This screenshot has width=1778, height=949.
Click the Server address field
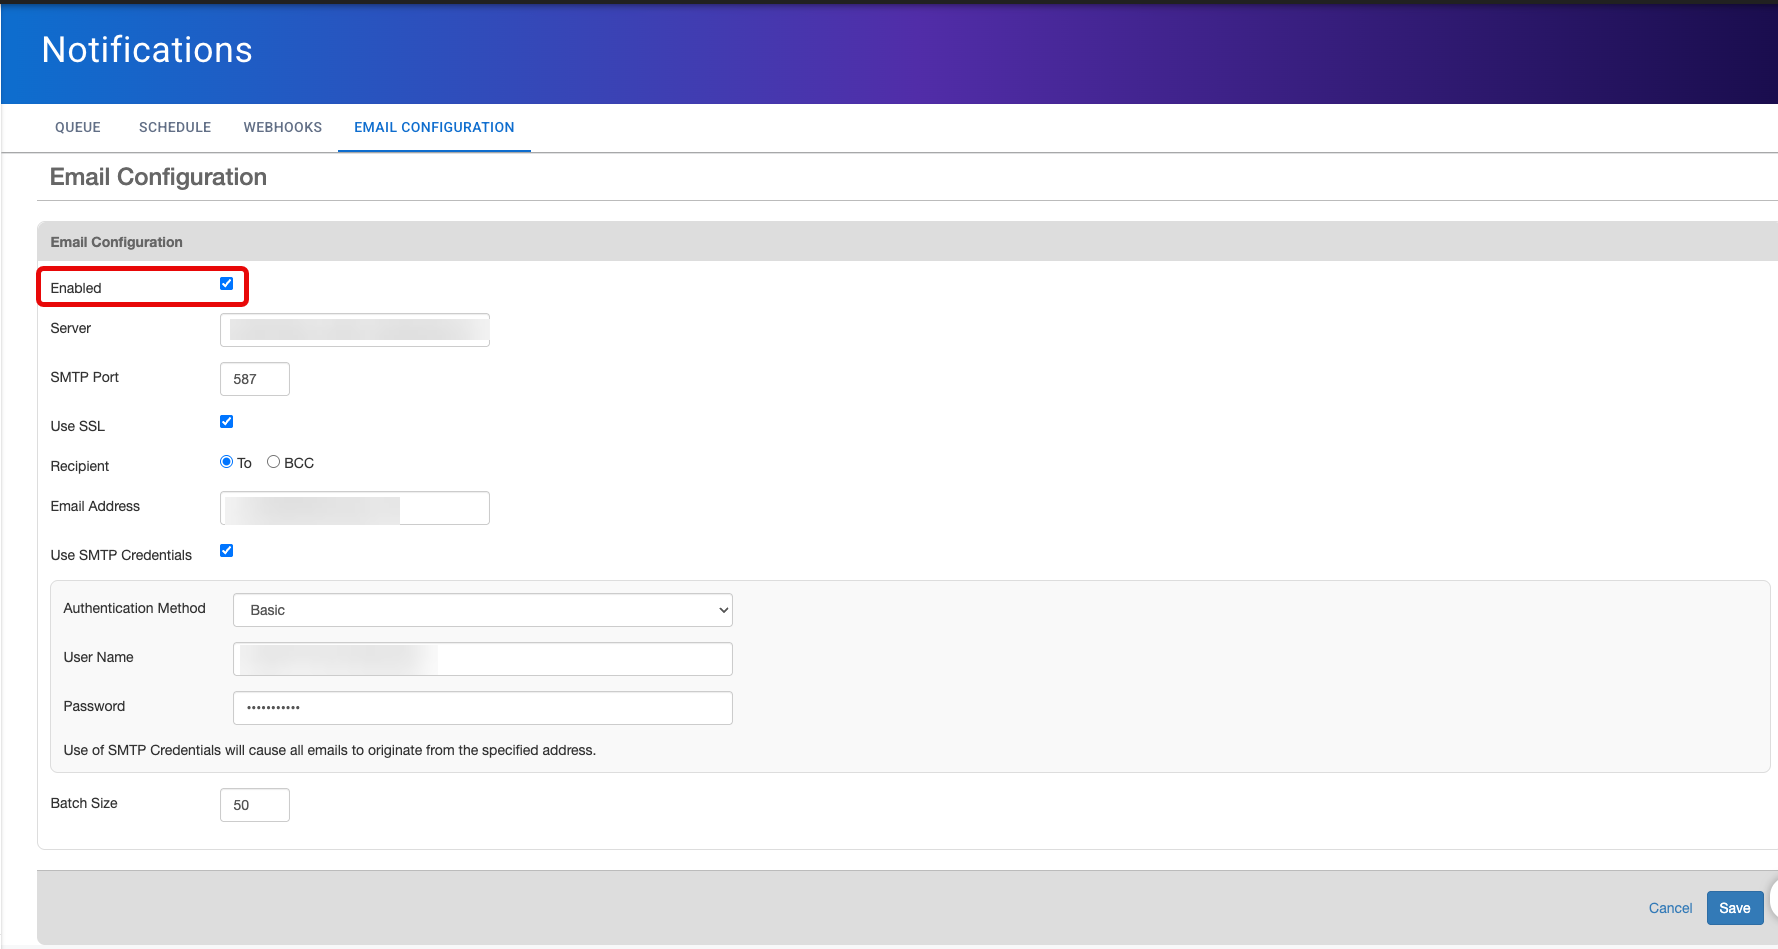(x=354, y=329)
